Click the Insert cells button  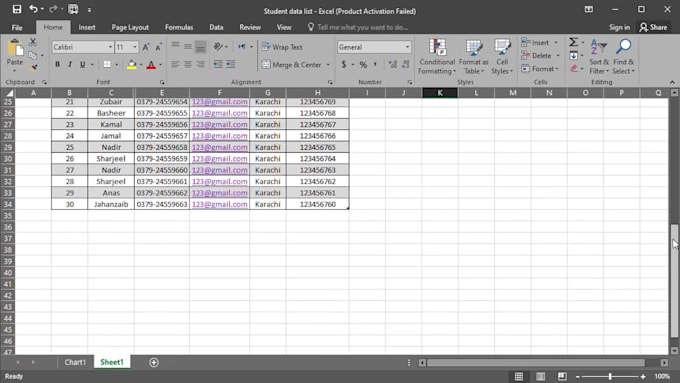click(x=536, y=43)
